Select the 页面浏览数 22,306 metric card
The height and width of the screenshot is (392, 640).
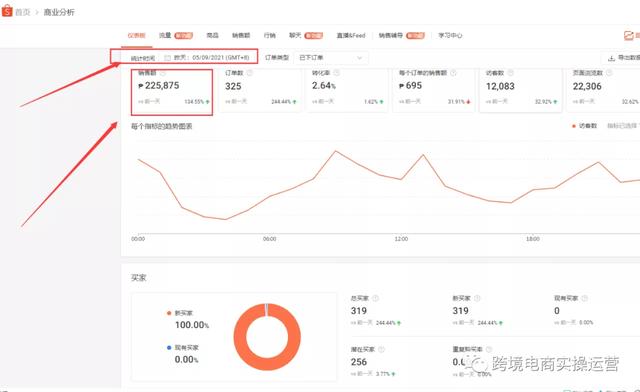pos(604,91)
